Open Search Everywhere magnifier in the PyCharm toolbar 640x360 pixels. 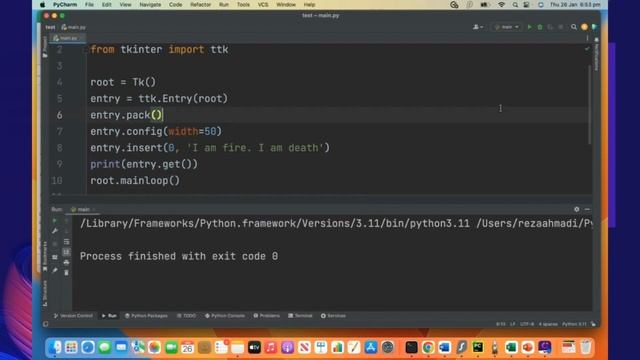574,27
